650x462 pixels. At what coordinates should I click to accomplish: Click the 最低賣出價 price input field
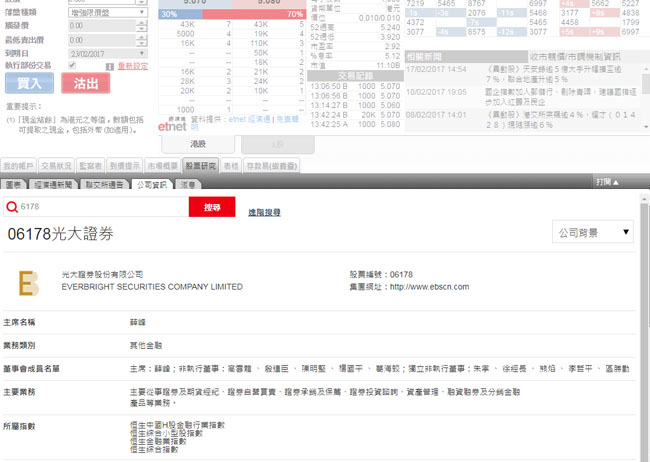pyautogui.click(x=102, y=40)
